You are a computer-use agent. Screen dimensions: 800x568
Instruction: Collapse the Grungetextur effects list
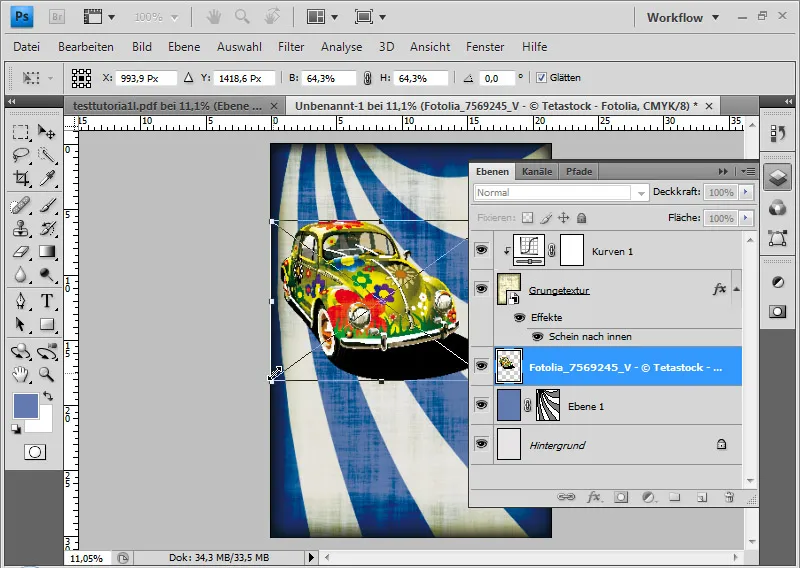pos(736,289)
